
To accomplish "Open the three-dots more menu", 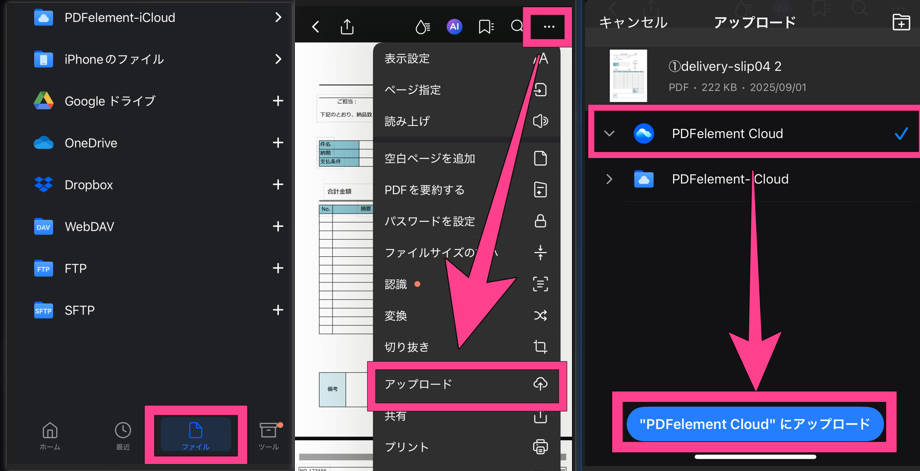I will point(549,27).
